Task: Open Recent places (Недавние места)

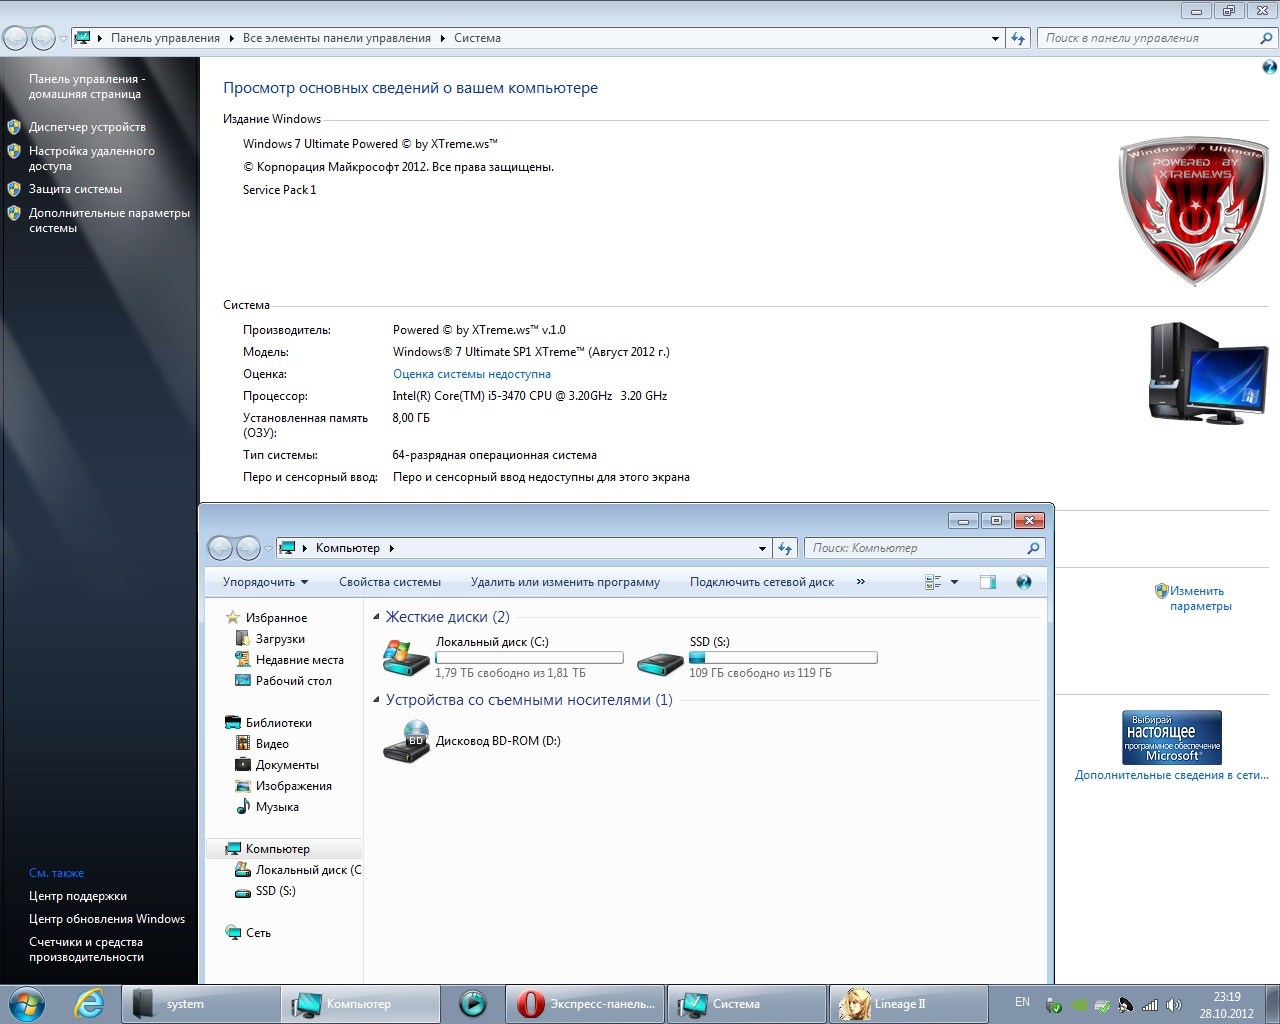Action: (x=299, y=660)
